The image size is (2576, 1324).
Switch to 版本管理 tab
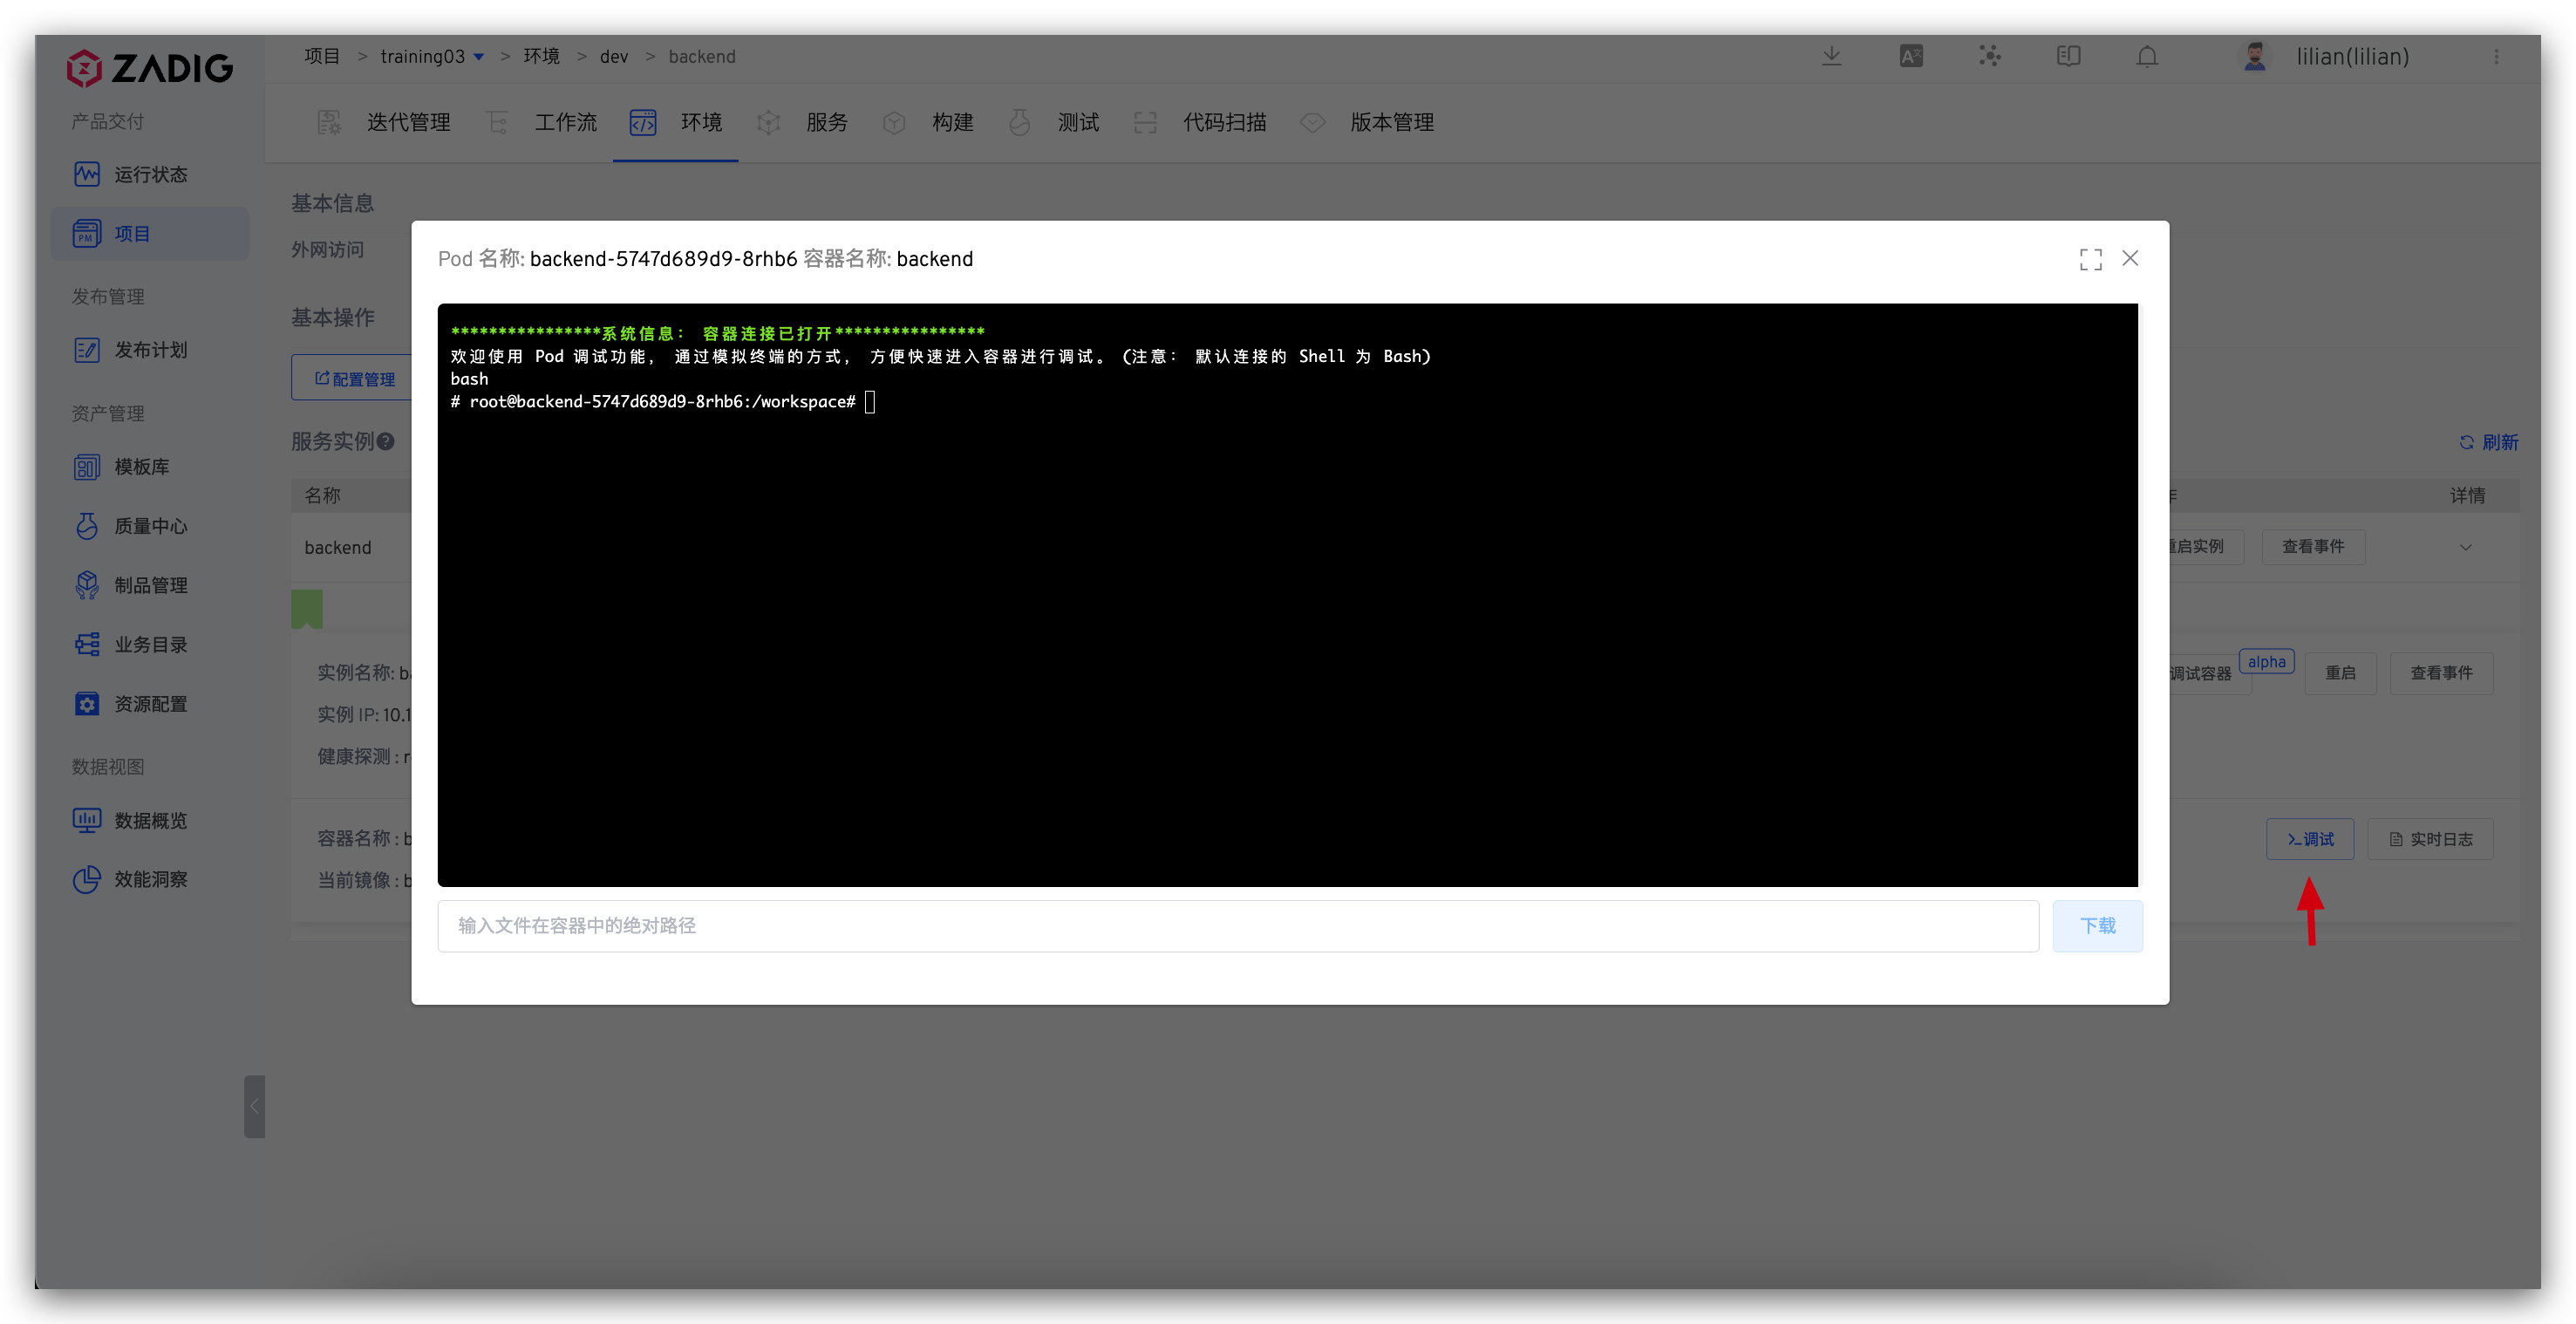pos(1368,122)
